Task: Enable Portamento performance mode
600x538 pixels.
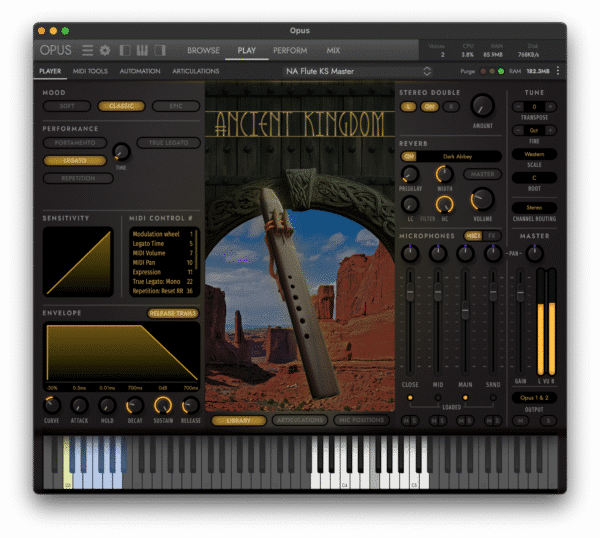Action: (75, 143)
